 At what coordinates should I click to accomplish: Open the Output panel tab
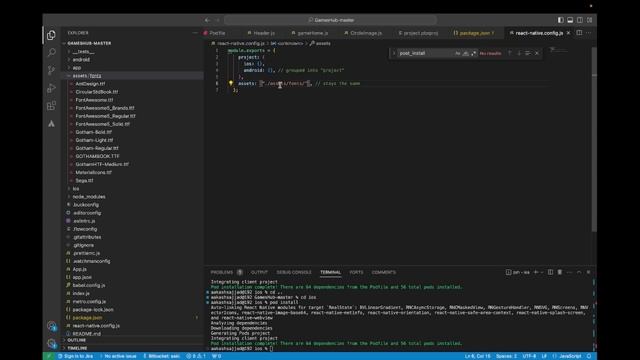point(259,272)
